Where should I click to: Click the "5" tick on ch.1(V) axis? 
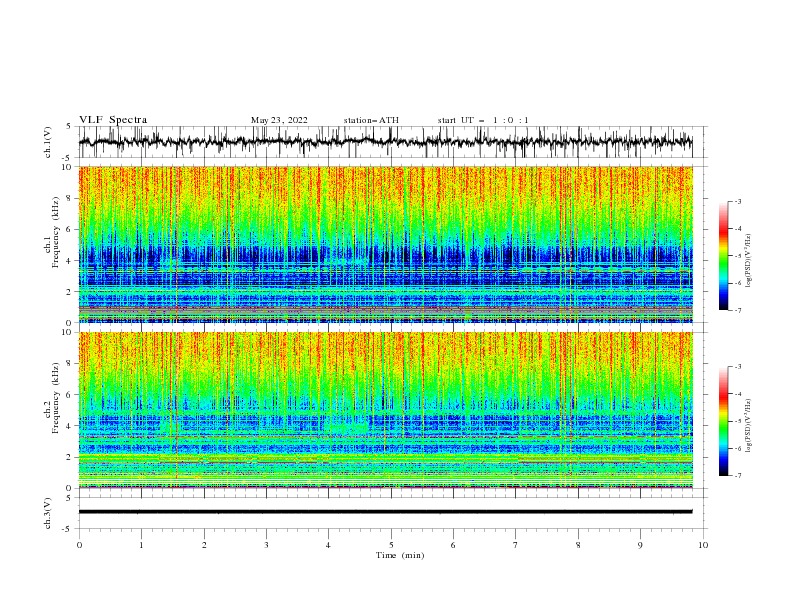69,127
